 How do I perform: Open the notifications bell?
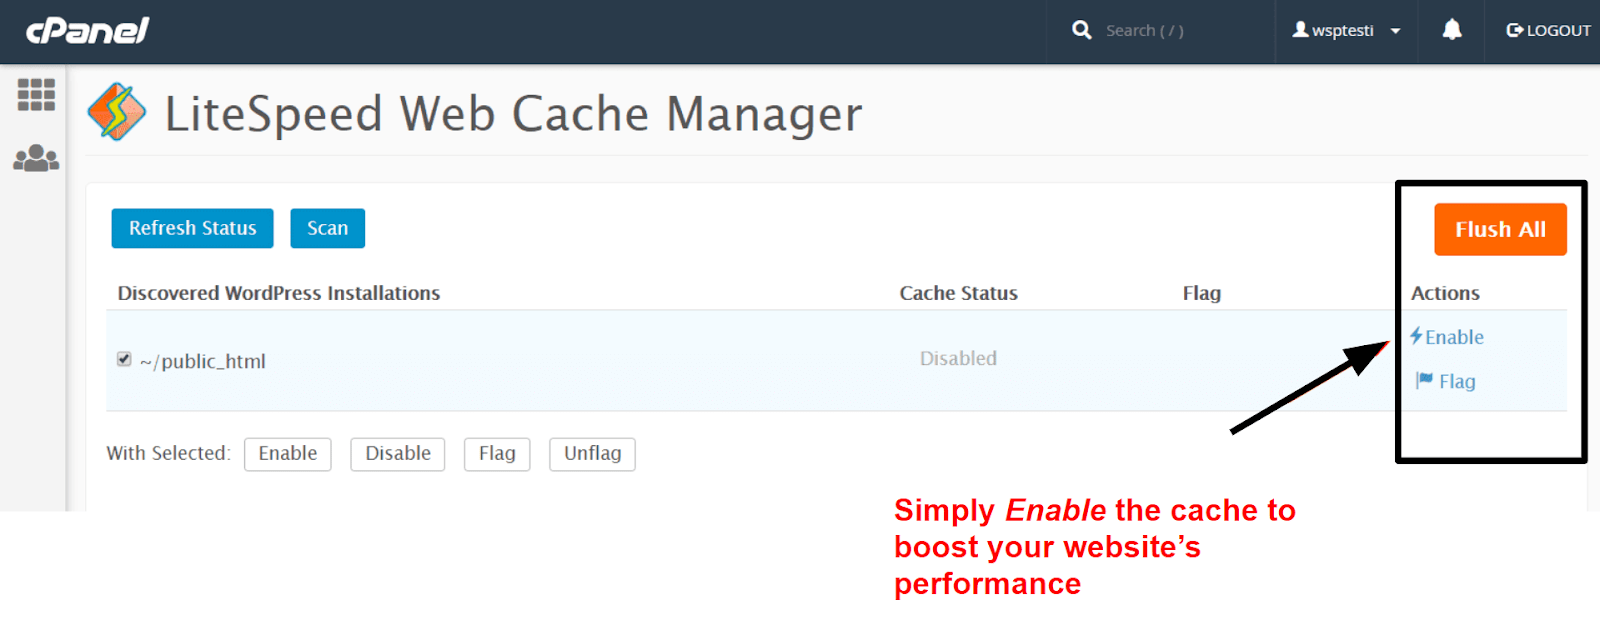tap(1452, 30)
